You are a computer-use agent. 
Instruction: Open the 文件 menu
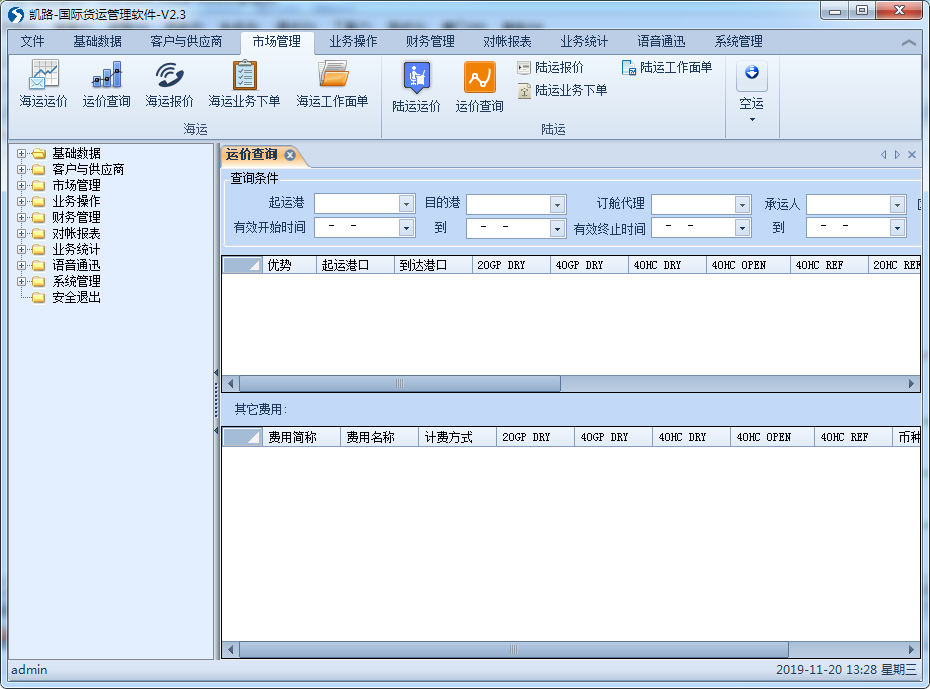(33, 42)
